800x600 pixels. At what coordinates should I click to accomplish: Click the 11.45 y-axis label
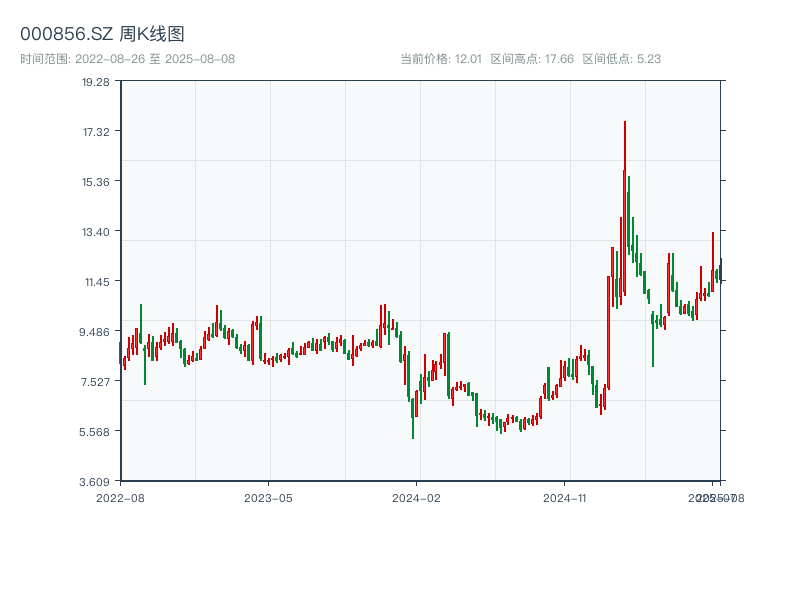click(x=96, y=282)
